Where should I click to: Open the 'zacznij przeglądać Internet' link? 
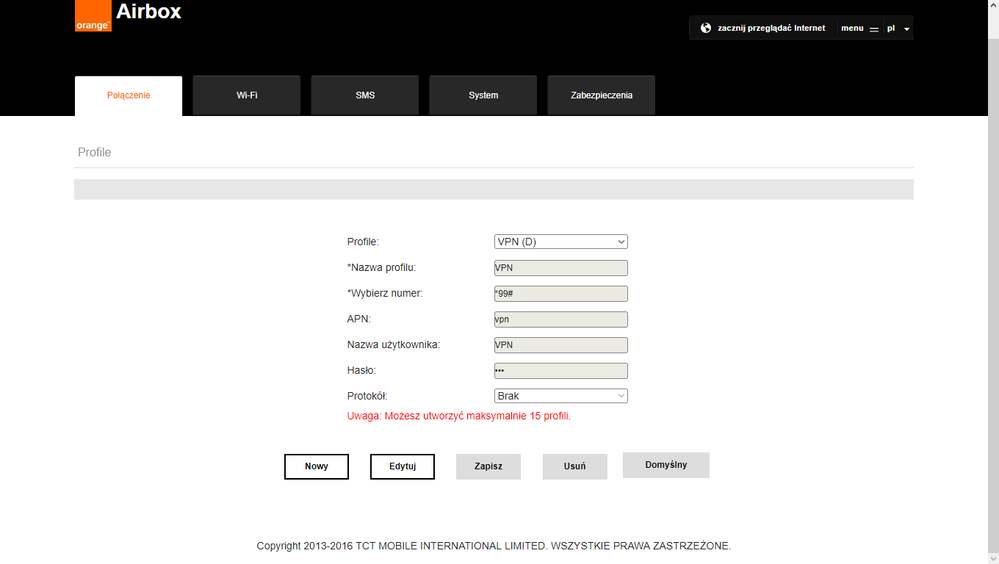[x=771, y=28]
